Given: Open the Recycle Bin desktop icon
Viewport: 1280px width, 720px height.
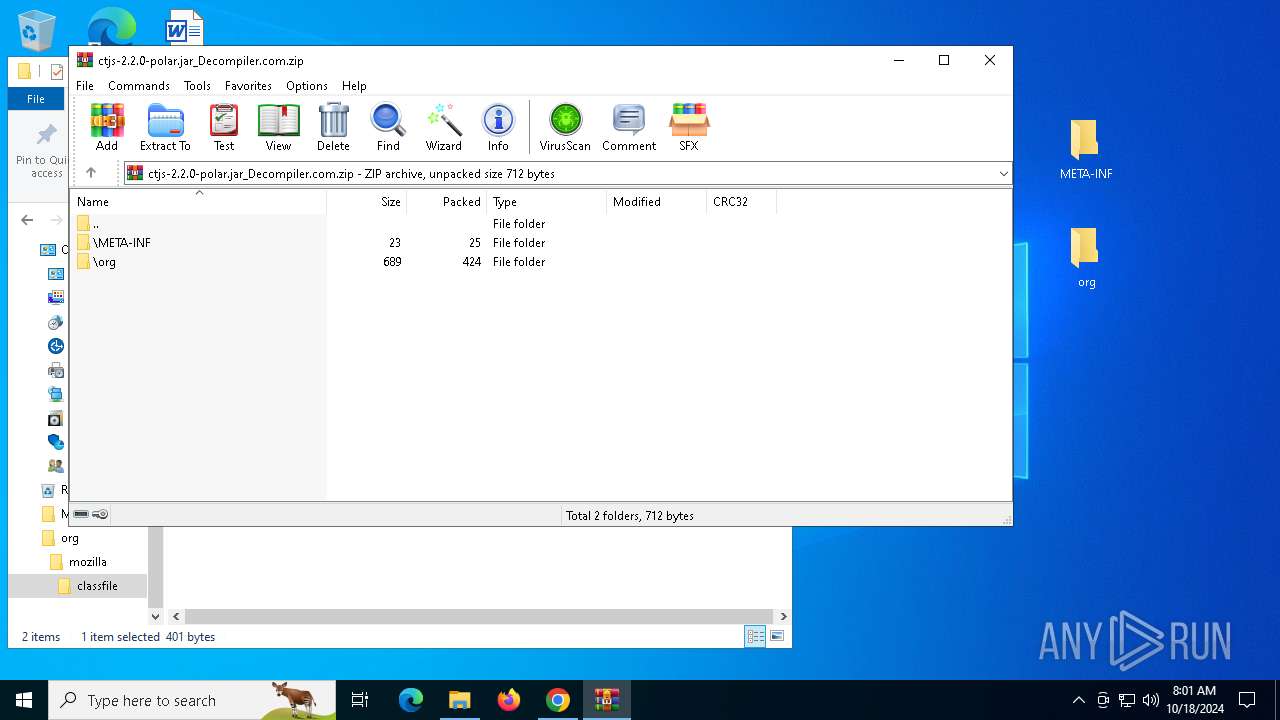Looking at the screenshot, I should pyautogui.click(x=37, y=29).
